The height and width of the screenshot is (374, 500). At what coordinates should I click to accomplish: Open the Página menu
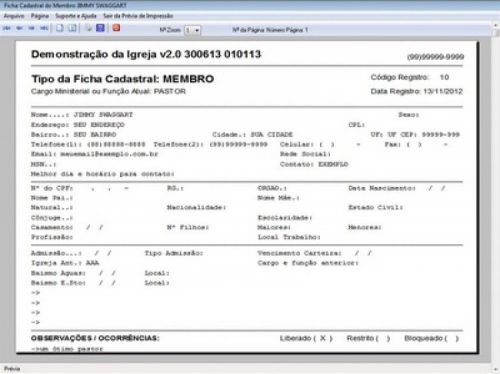pyautogui.click(x=40, y=16)
